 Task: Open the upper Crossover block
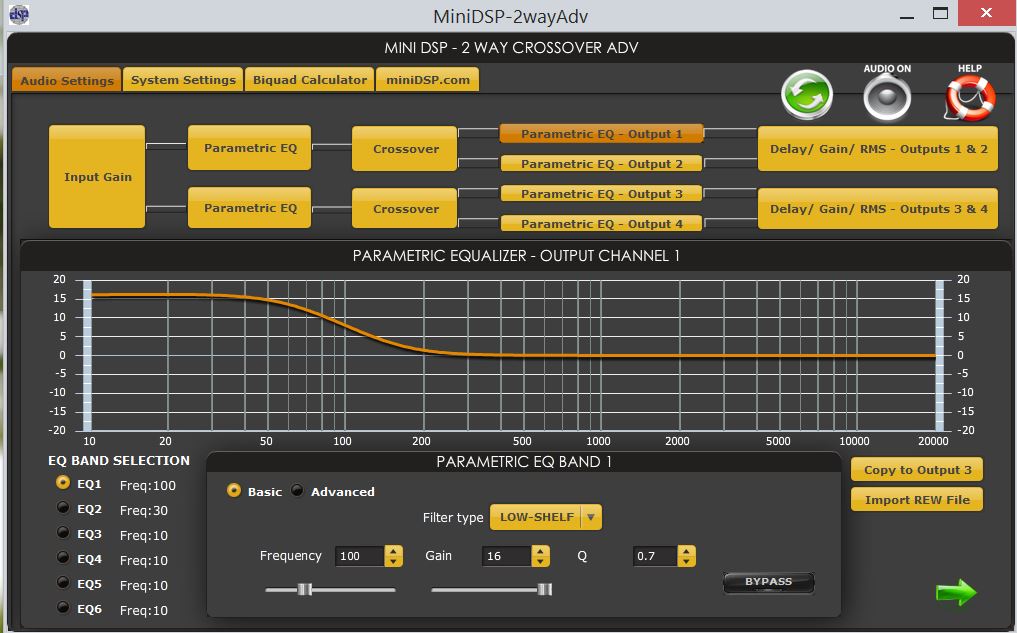[405, 149]
